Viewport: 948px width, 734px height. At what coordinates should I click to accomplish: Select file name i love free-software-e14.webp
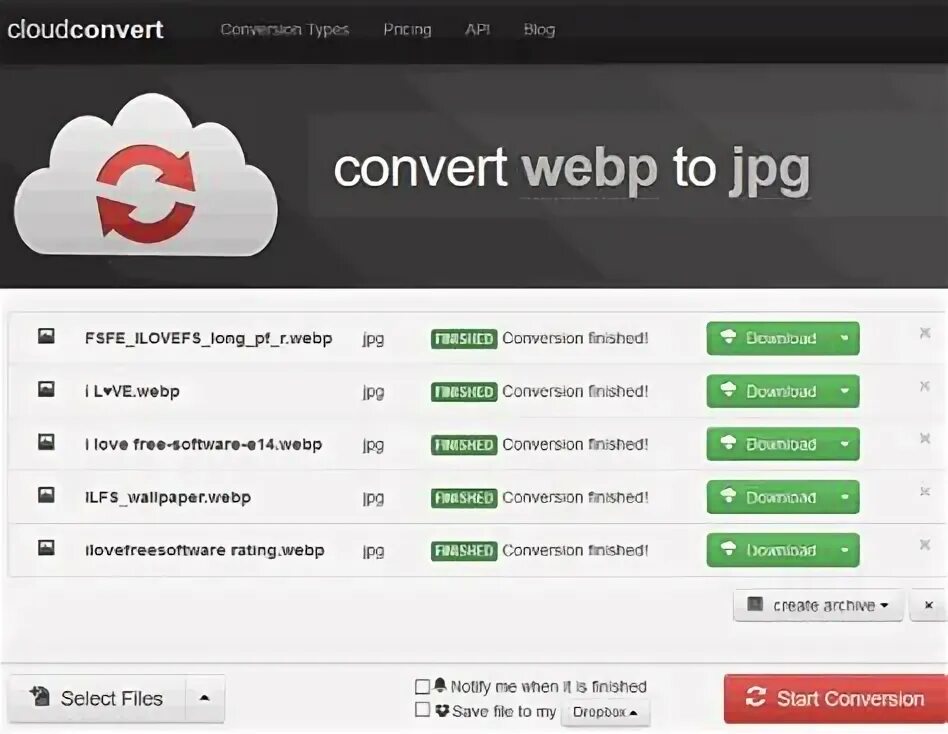pos(203,444)
